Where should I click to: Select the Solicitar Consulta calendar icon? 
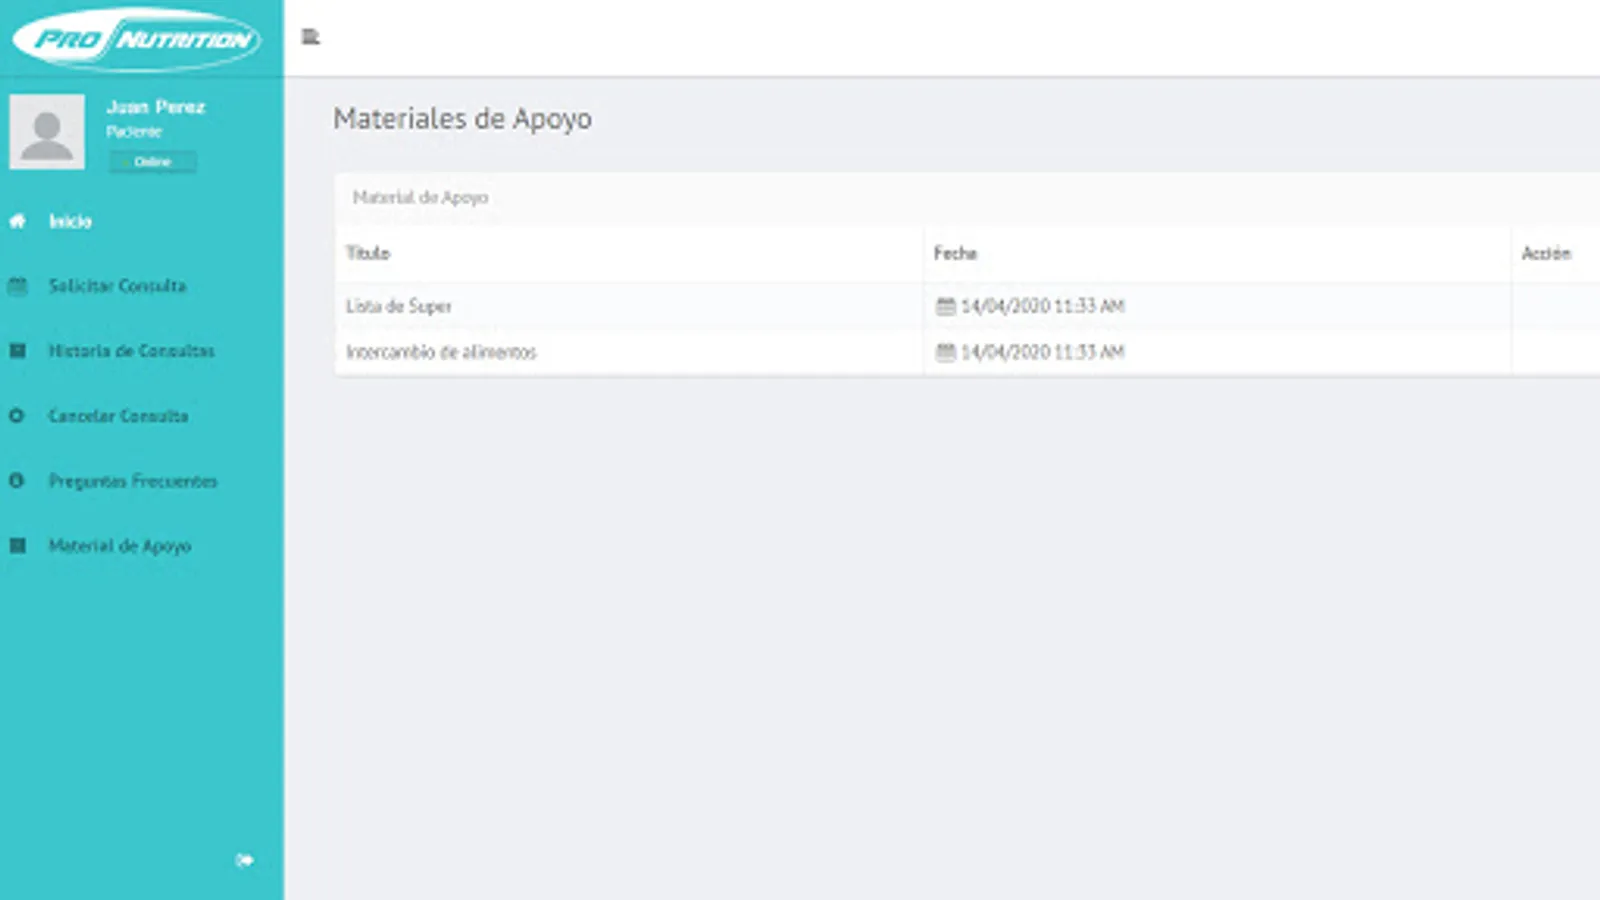(16, 286)
